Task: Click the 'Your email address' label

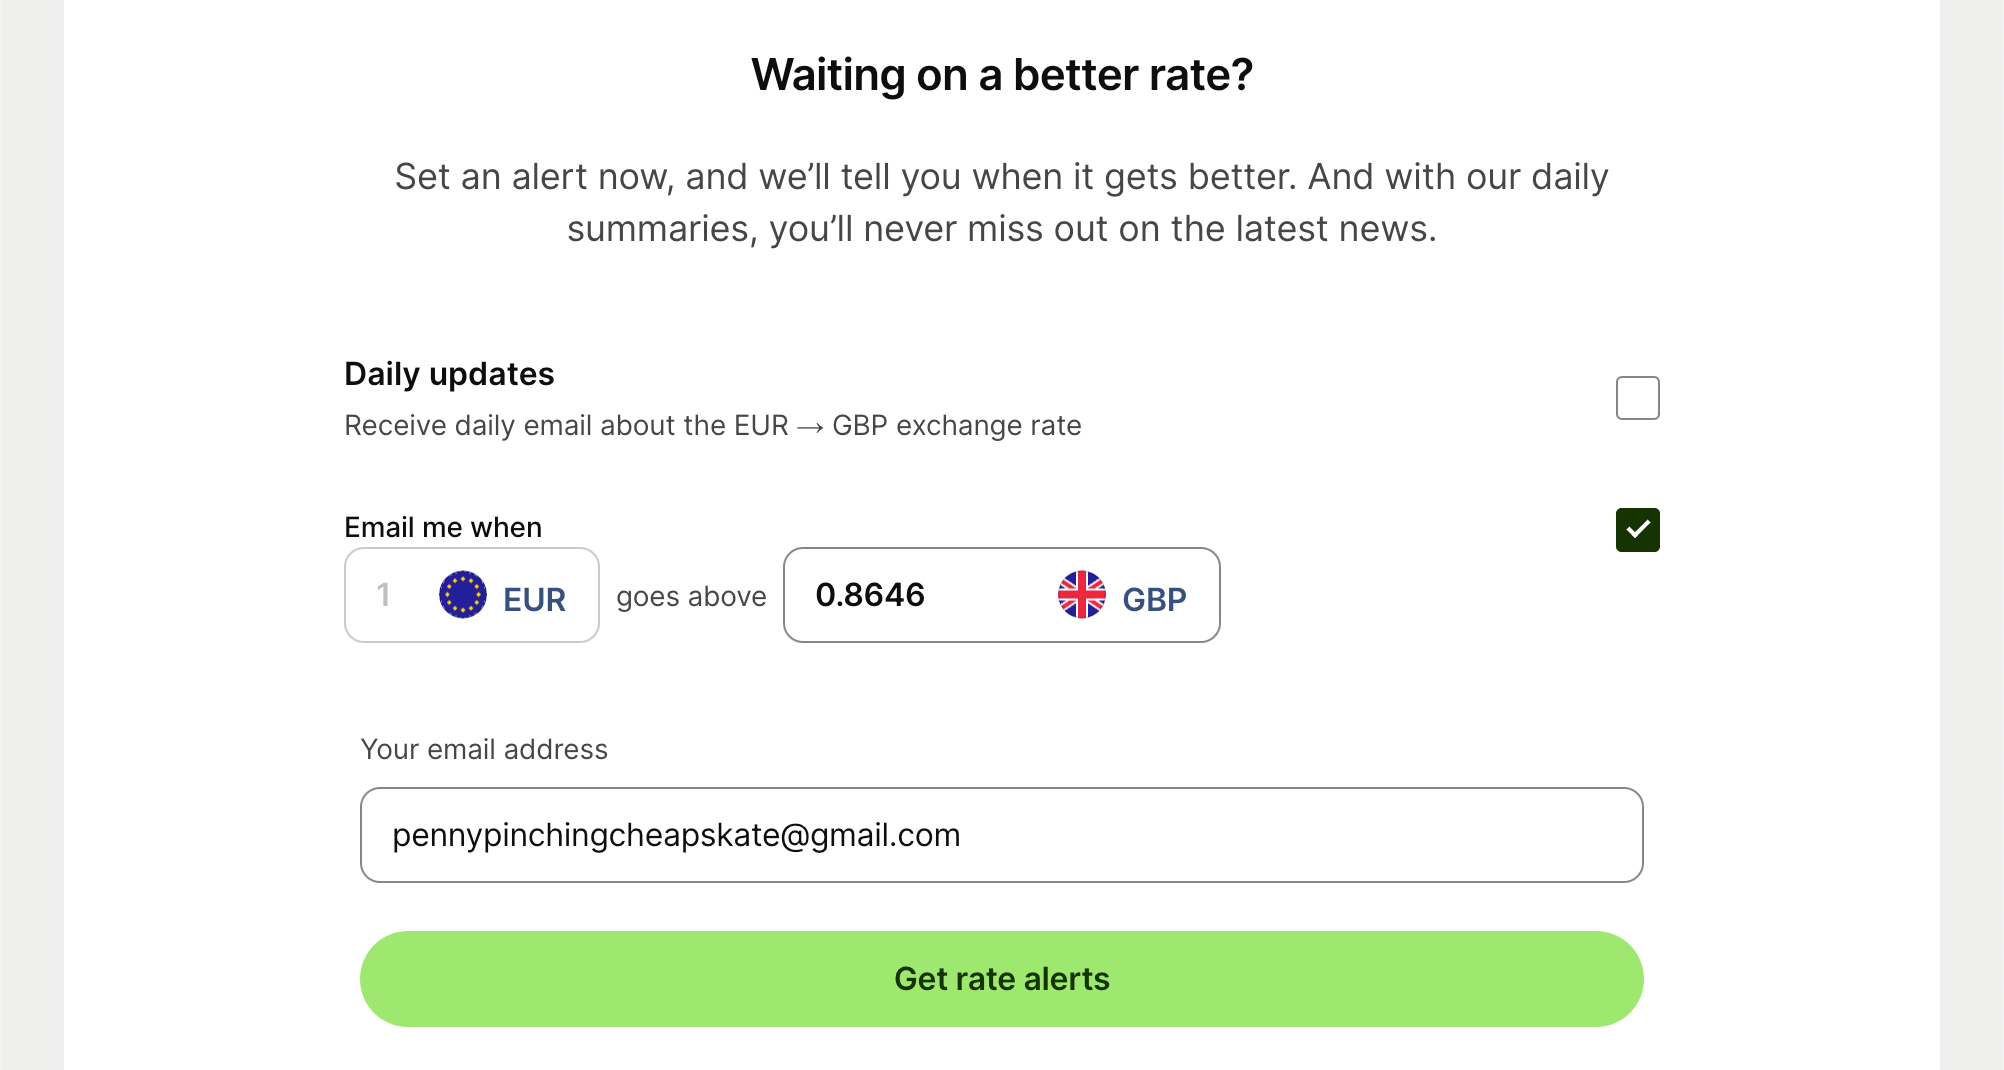Action: point(484,749)
